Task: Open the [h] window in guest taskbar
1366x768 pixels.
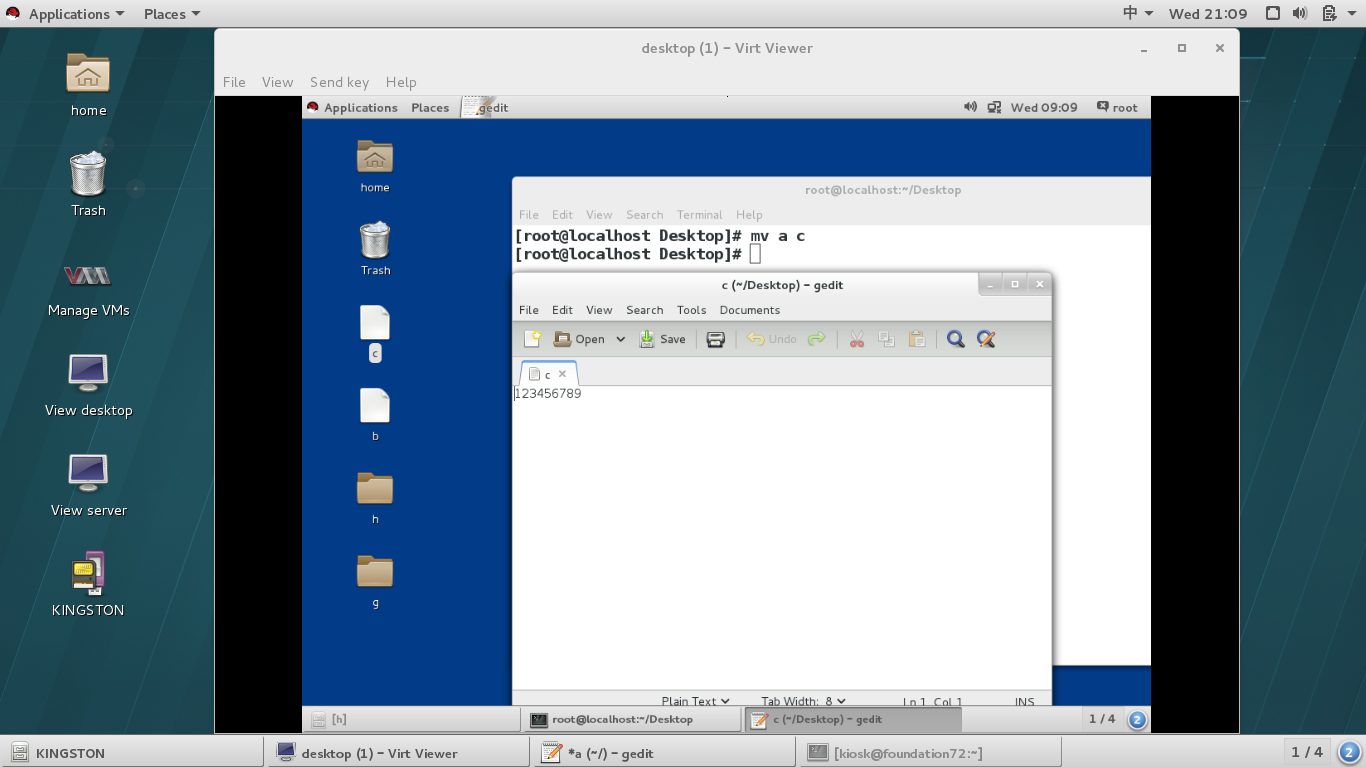Action: click(412, 719)
